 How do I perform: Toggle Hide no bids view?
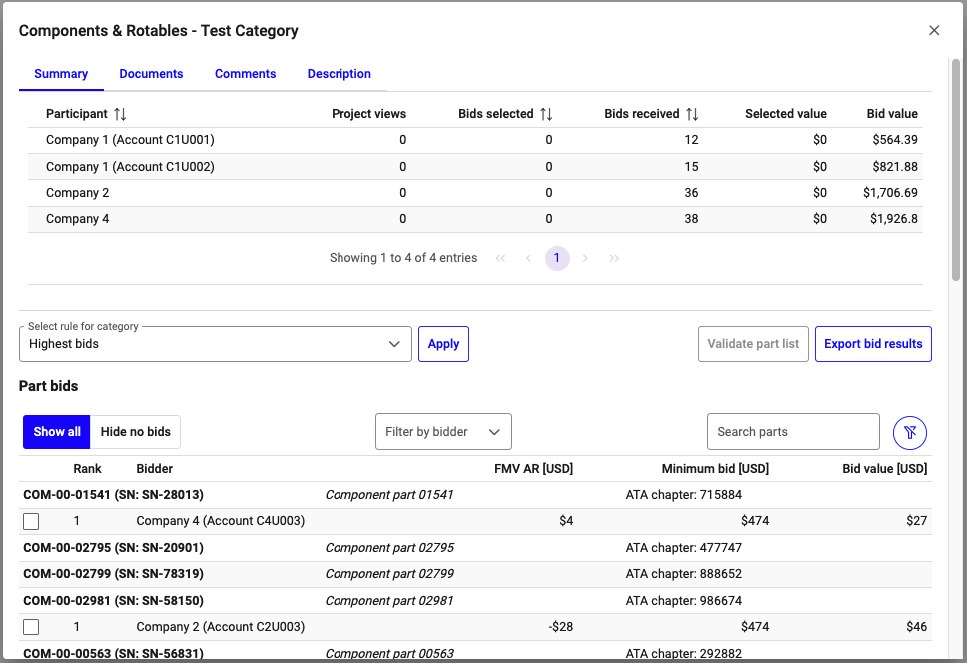pyautogui.click(x=135, y=432)
